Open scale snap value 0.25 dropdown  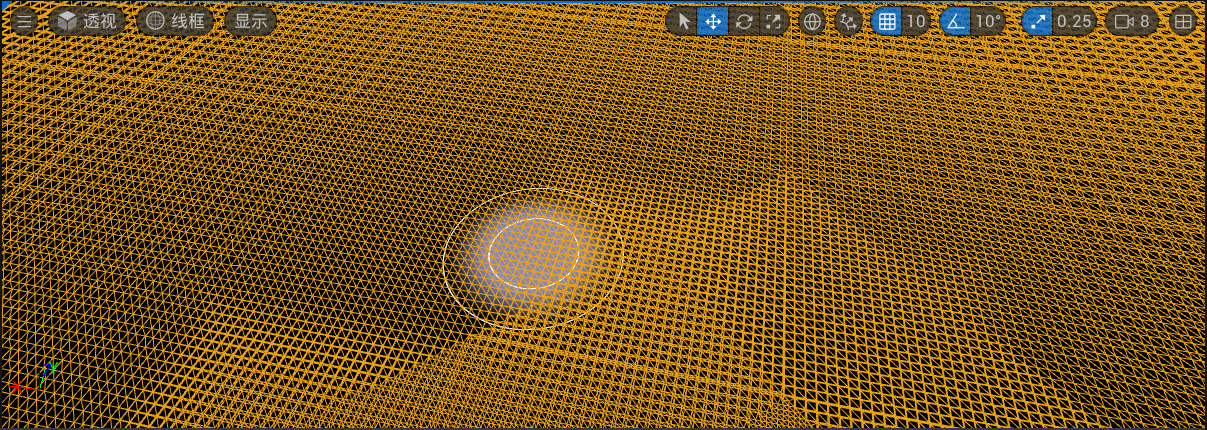pos(1074,21)
